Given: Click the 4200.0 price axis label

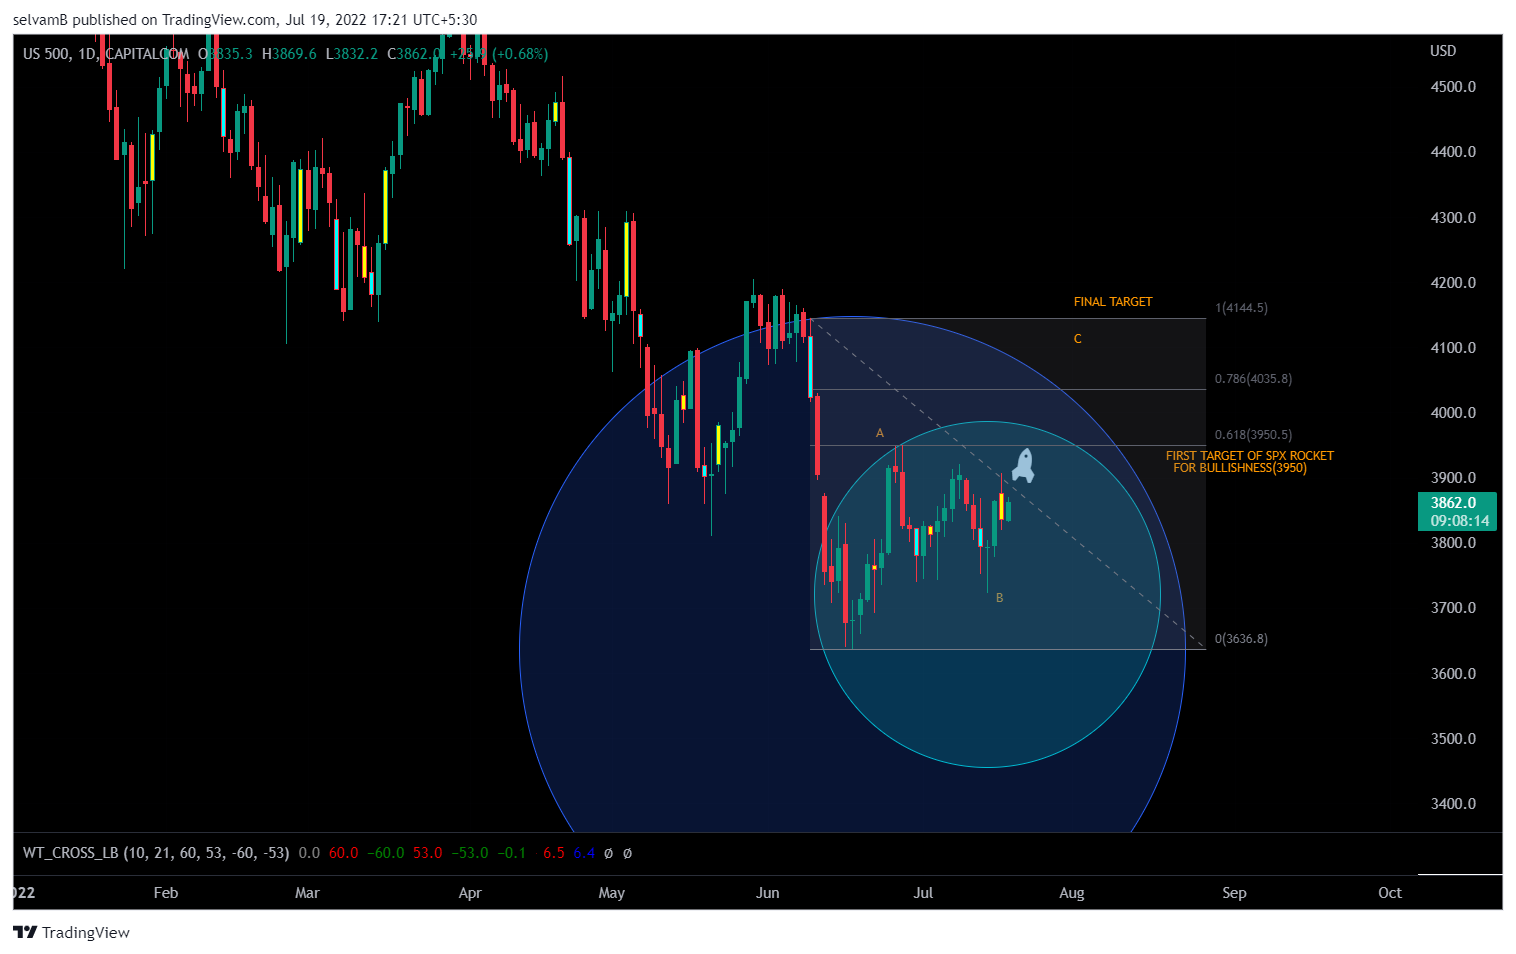Looking at the screenshot, I should (1453, 283).
